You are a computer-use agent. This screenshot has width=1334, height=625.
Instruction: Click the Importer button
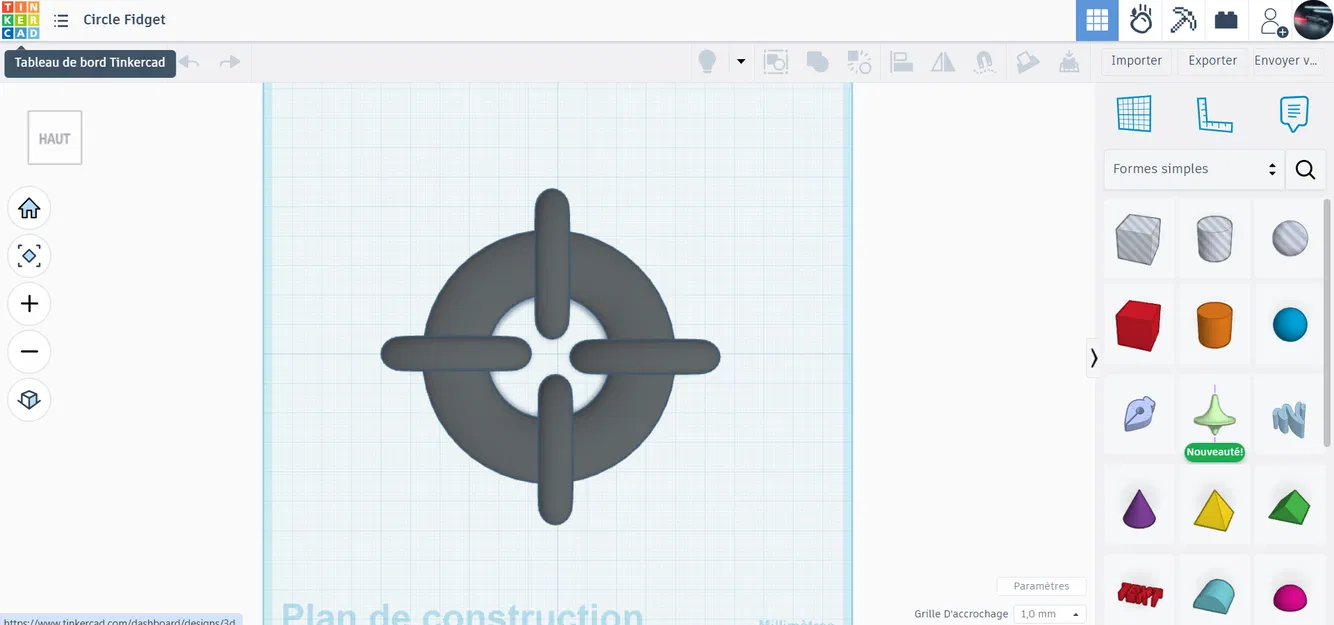1137,60
